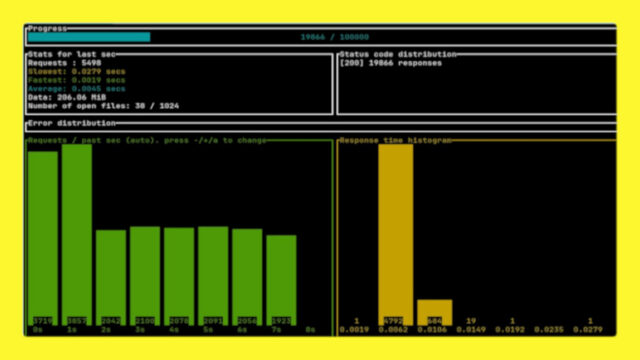
Task: Click the 0.0279 histogram axis label
Action: coord(588,329)
